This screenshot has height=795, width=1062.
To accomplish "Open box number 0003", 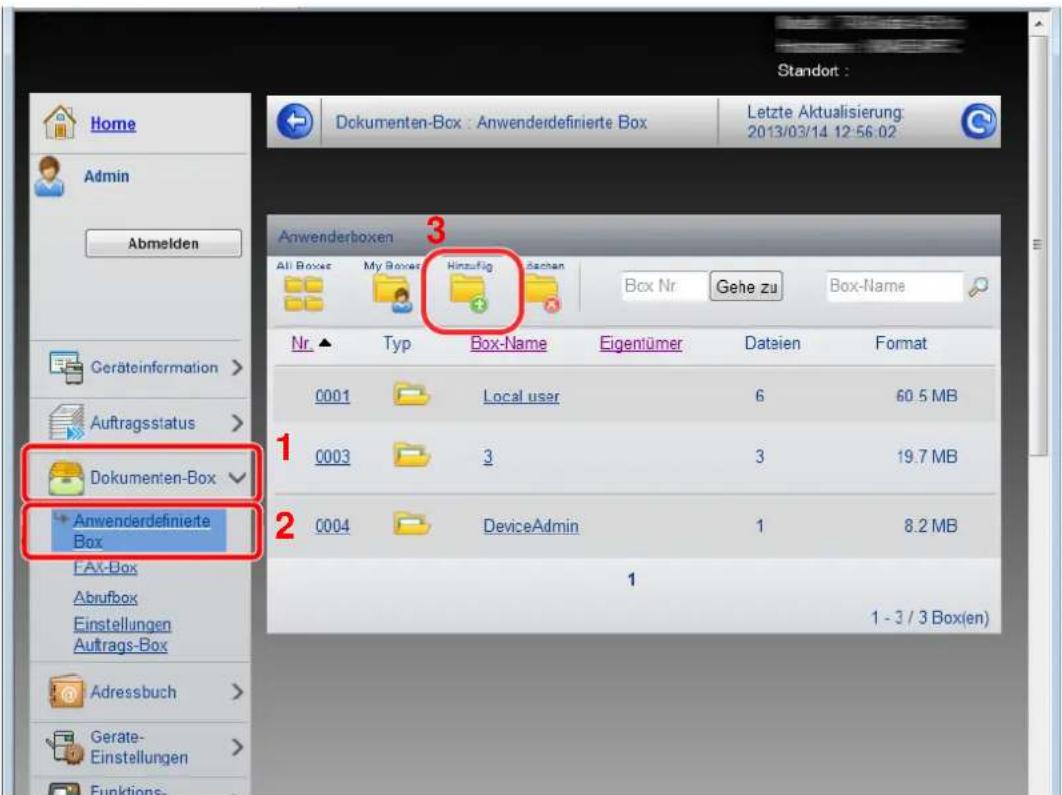I will [x=333, y=457].
